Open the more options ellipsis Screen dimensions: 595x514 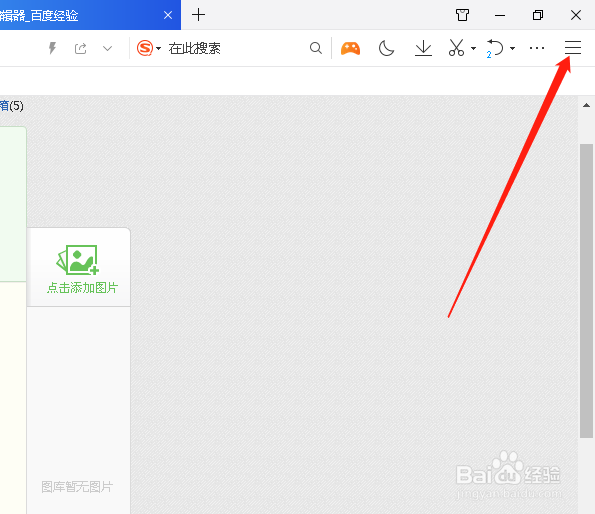click(x=537, y=48)
